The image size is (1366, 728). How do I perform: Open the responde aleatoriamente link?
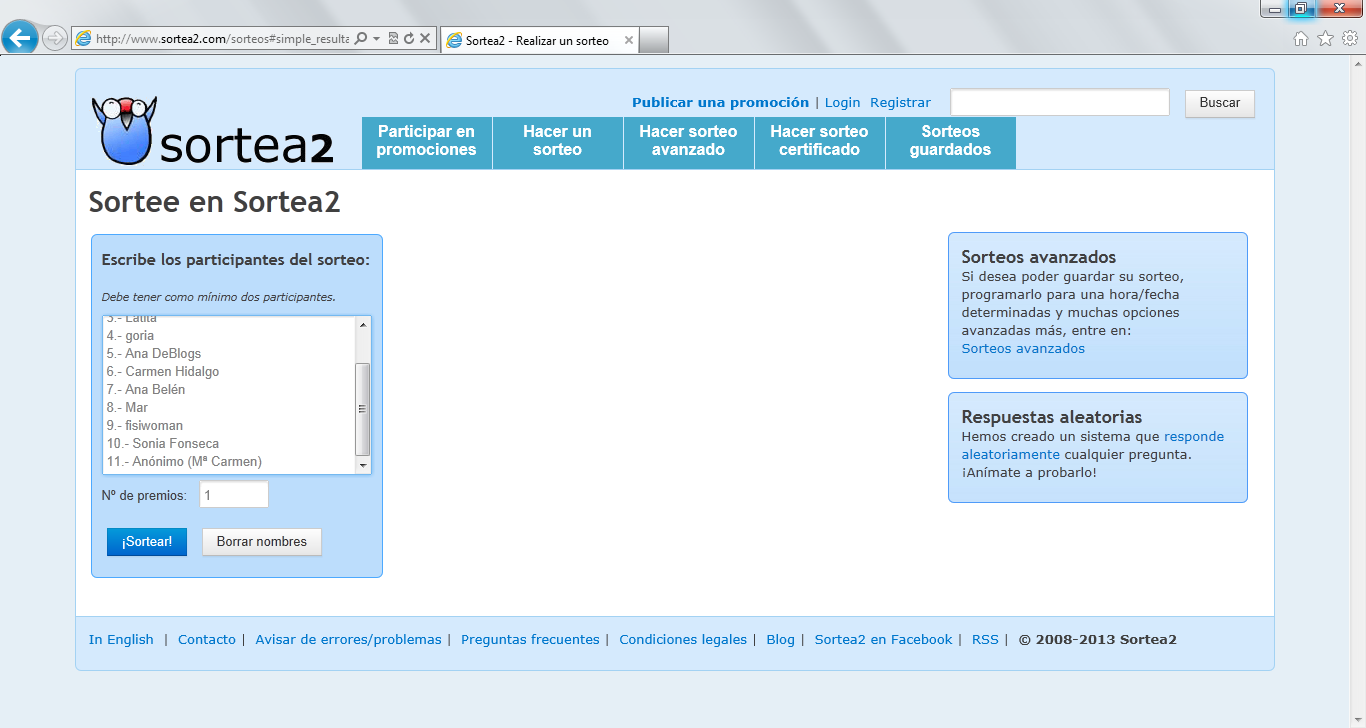(x=1092, y=446)
